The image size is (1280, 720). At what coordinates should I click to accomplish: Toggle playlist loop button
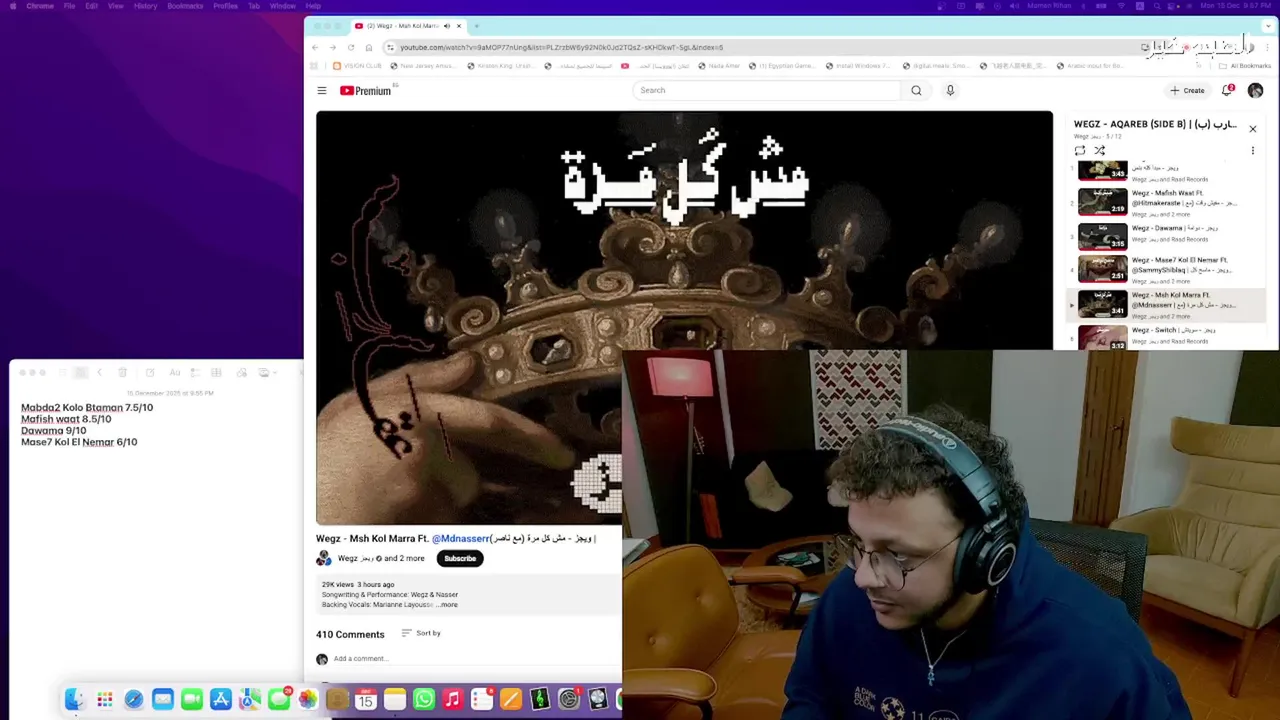(x=1080, y=151)
